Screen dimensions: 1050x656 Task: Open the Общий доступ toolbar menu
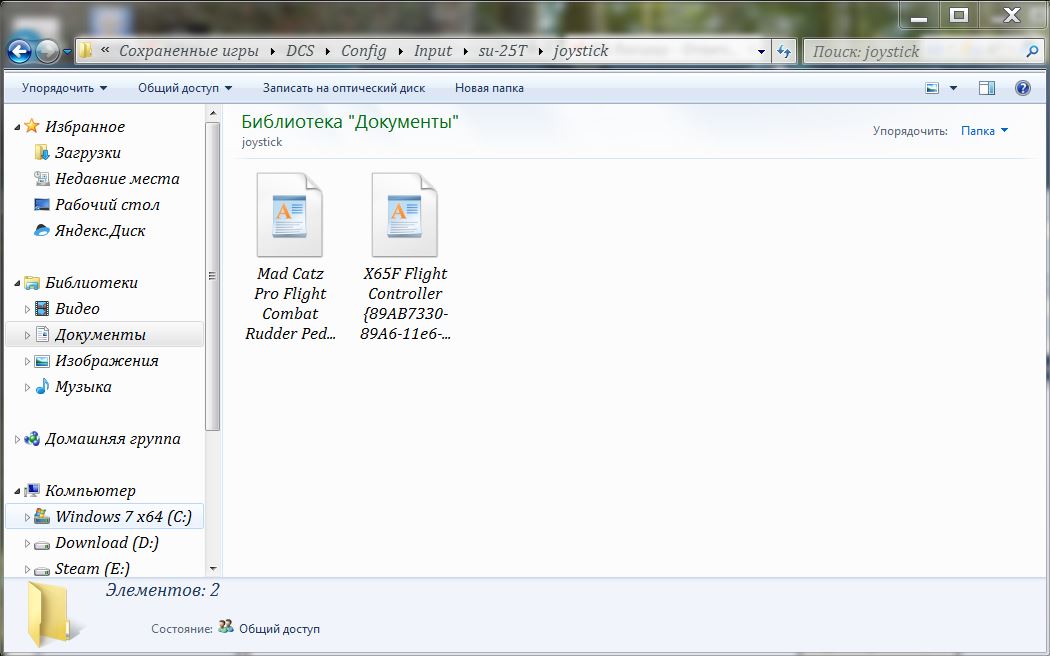tap(185, 88)
